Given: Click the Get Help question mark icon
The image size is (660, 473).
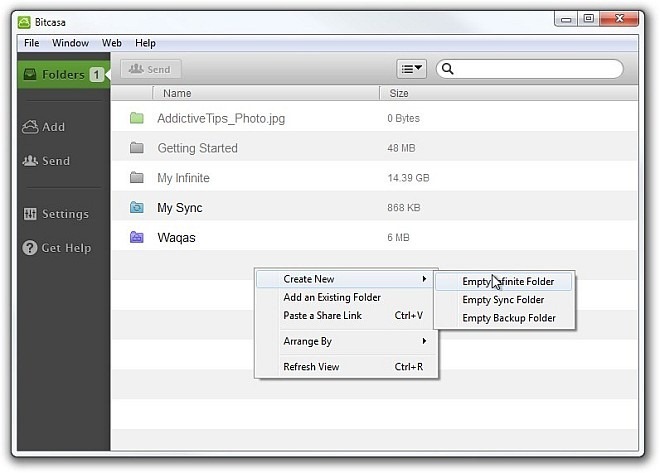Looking at the screenshot, I should point(29,247).
